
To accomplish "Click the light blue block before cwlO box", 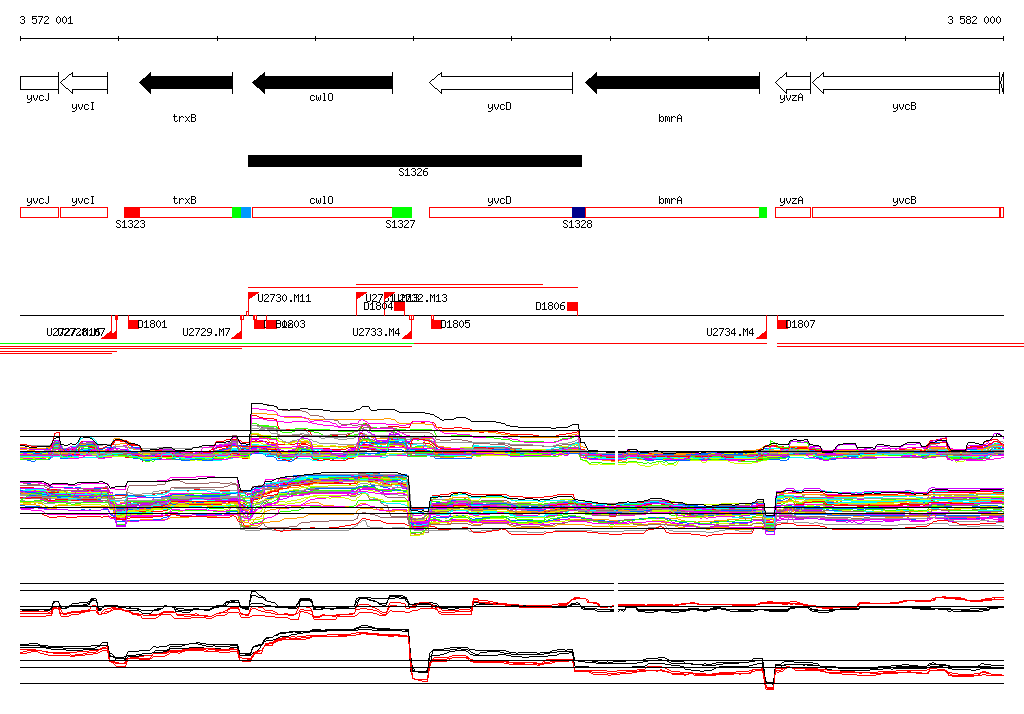I will [x=246, y=212].
